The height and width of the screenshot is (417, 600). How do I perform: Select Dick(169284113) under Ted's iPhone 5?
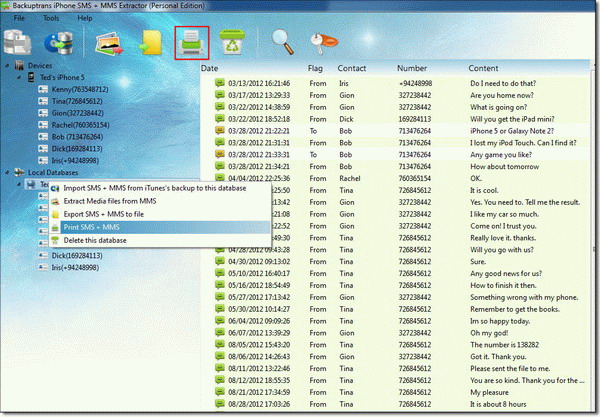click(77, 149)
